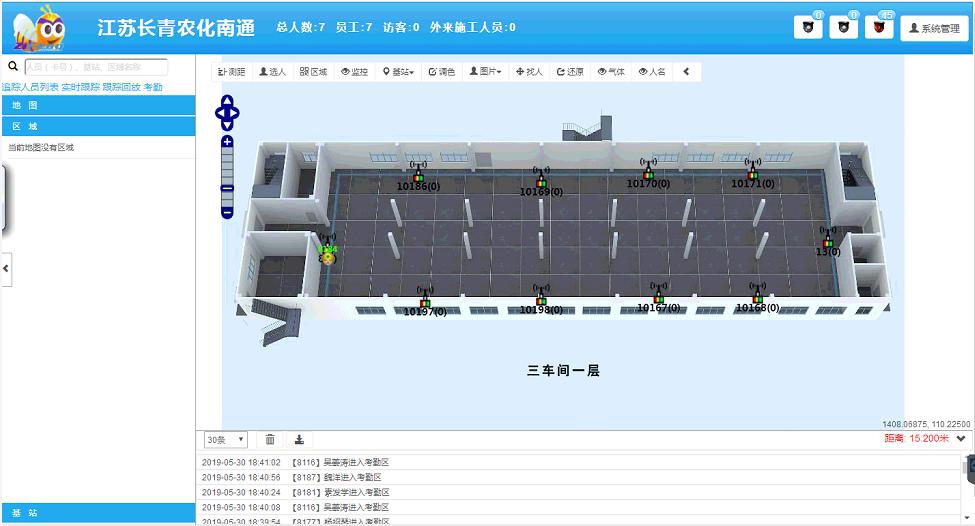Click the 调色 color adjust tool
The height and width of the screenshot is (526, 975).
441,72
